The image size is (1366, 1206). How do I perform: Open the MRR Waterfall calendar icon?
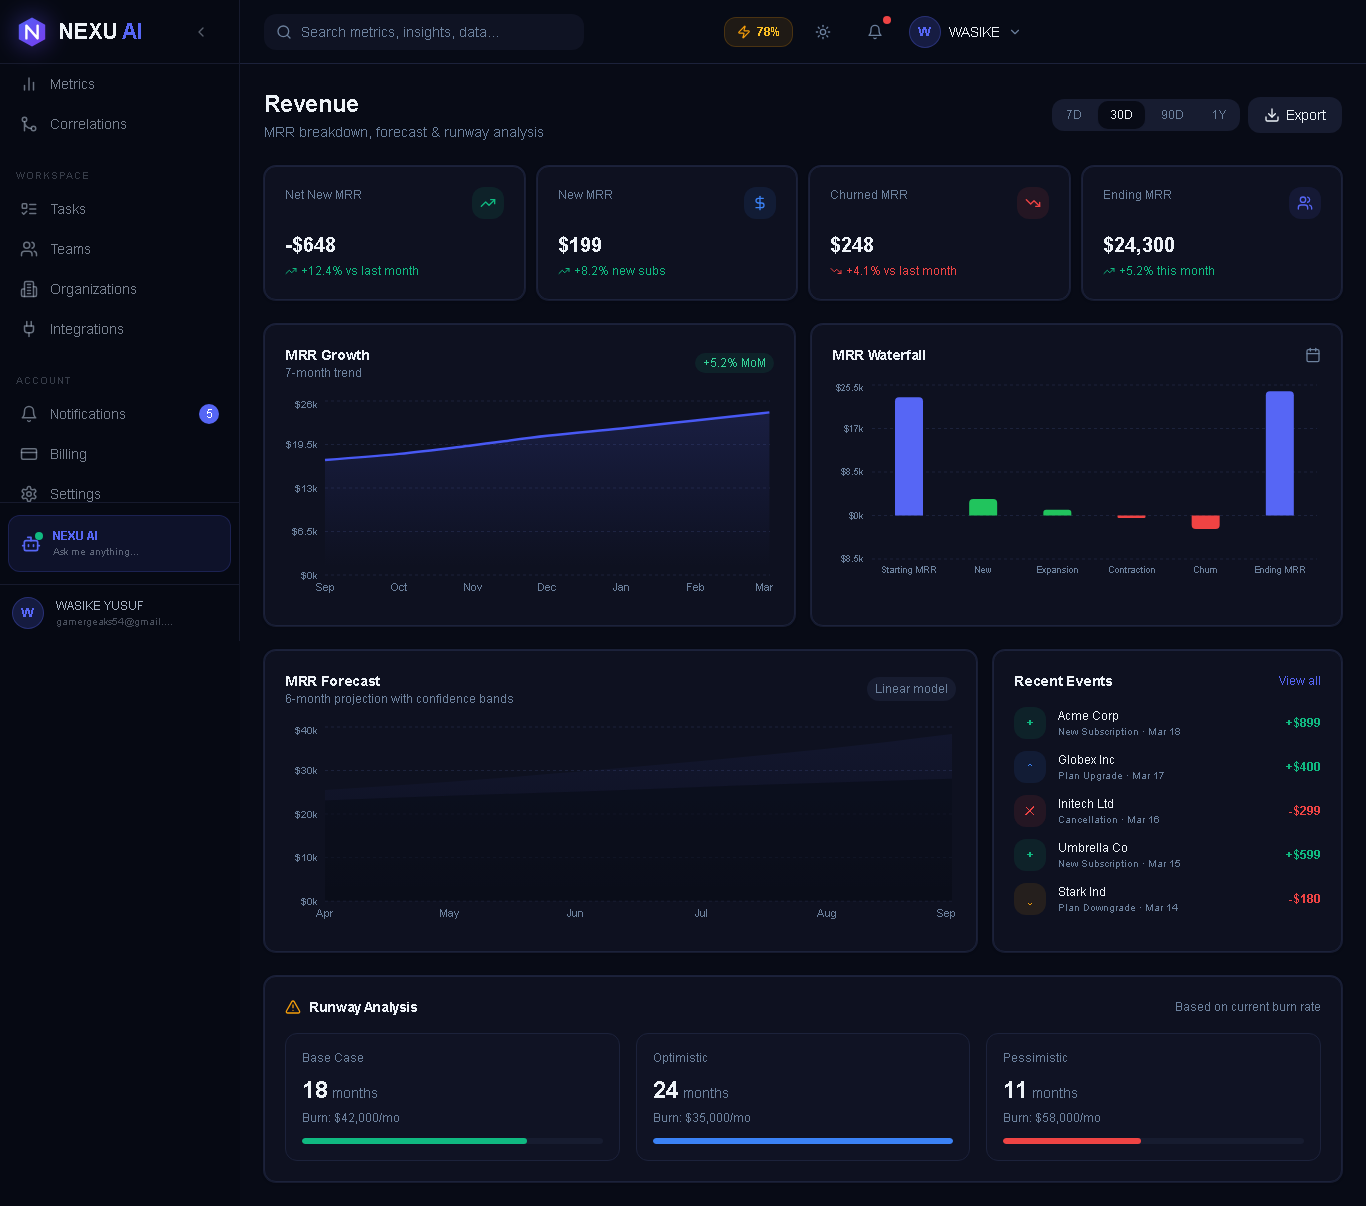point(1313,355)
